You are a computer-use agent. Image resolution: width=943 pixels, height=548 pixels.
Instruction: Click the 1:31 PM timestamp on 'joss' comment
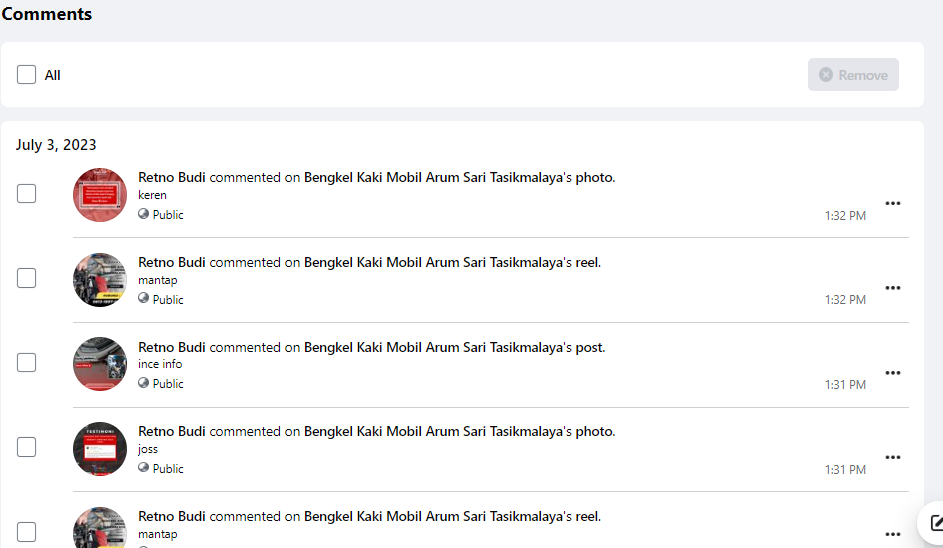point(845,470)
